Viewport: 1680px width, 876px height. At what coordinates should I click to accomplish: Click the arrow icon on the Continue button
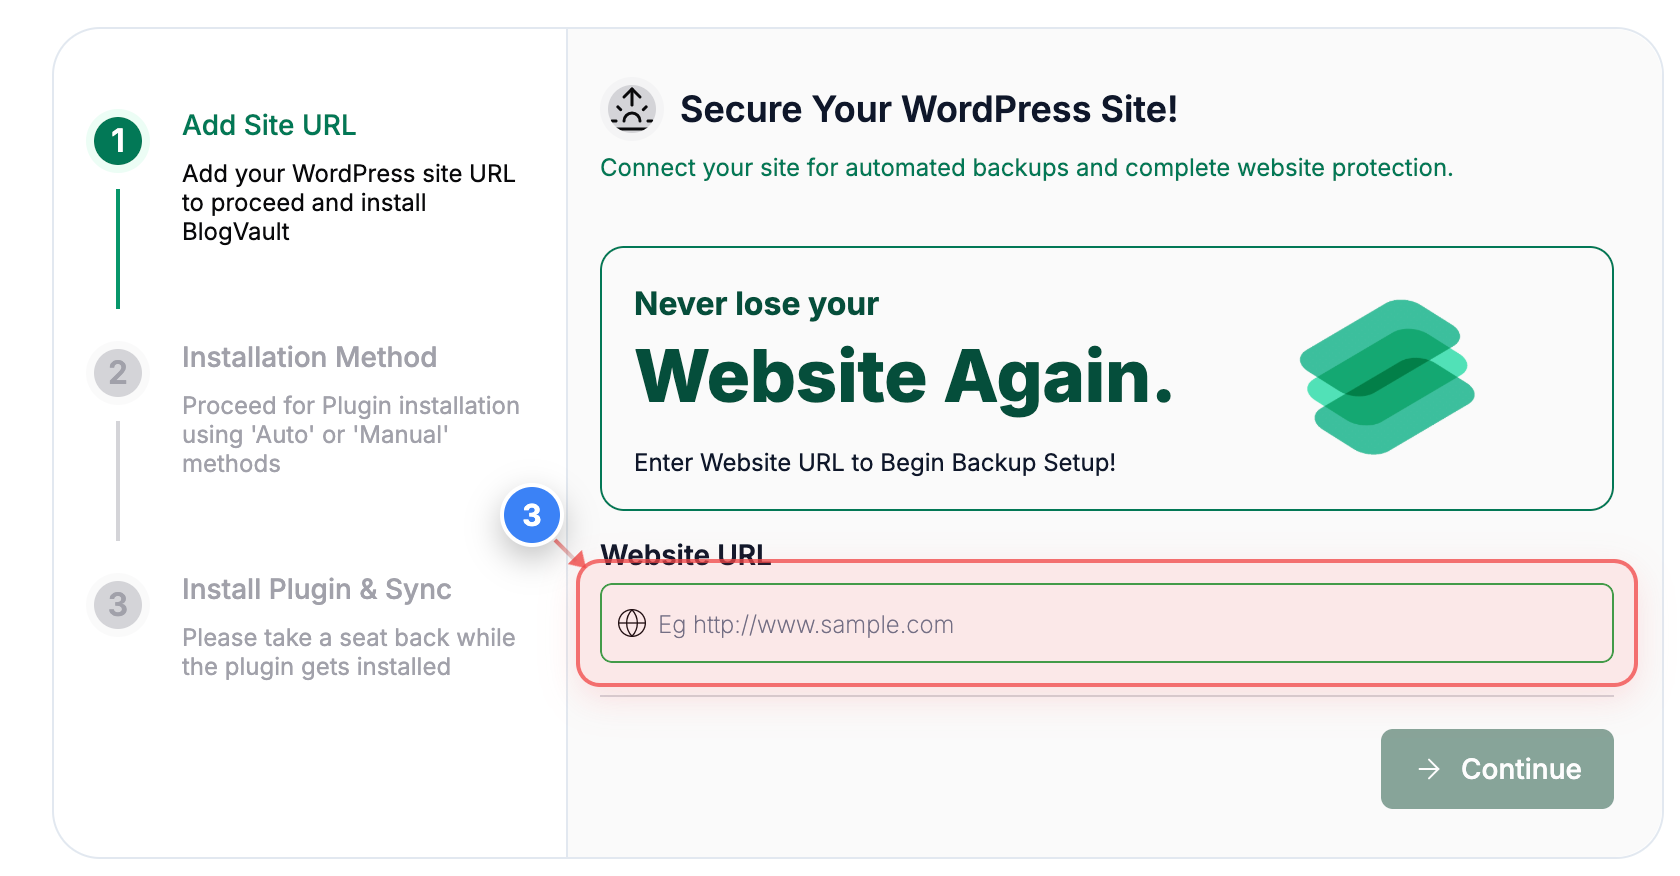(x=1429, y=769)
